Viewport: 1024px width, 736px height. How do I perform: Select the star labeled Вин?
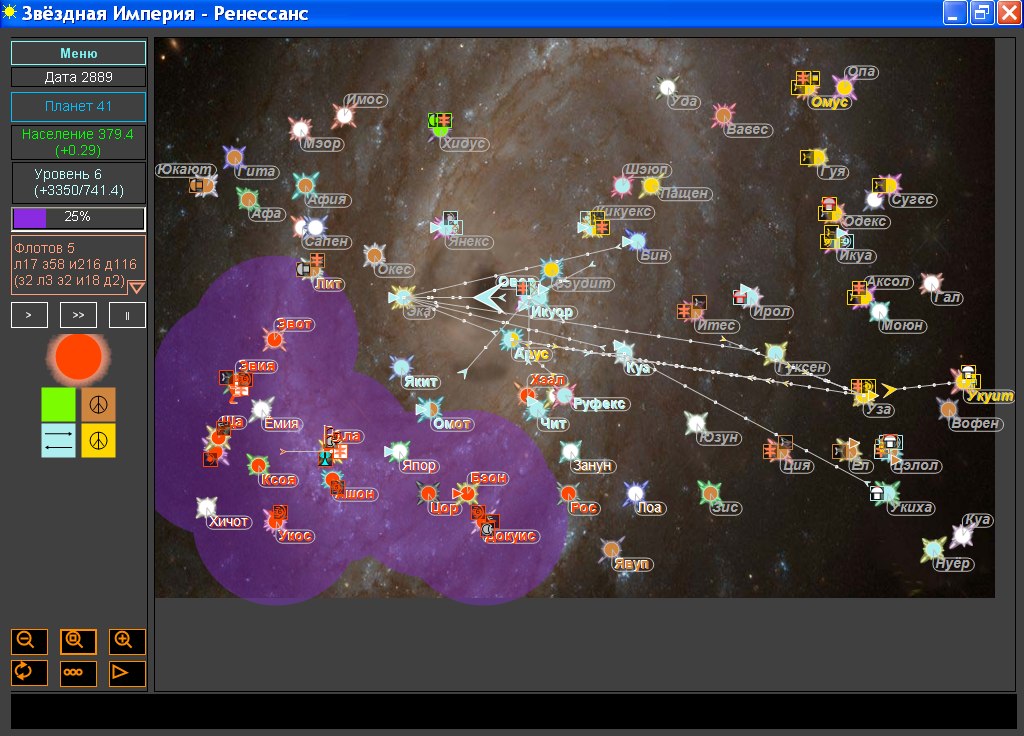tap(635, 242)
